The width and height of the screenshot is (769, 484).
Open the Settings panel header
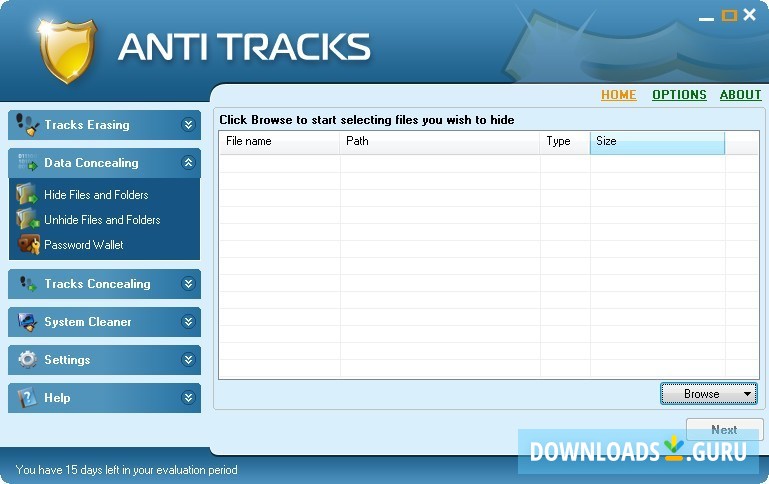104,359
